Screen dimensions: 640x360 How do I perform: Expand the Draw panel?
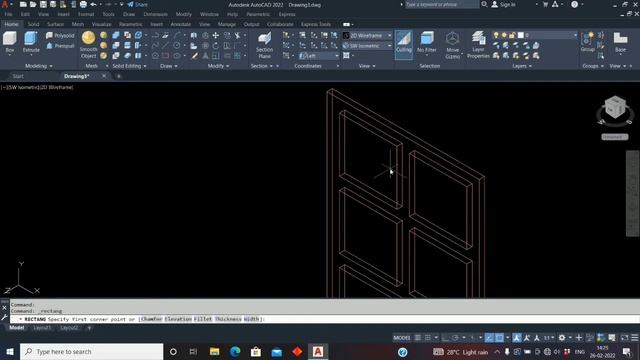[x=169, y=66]
